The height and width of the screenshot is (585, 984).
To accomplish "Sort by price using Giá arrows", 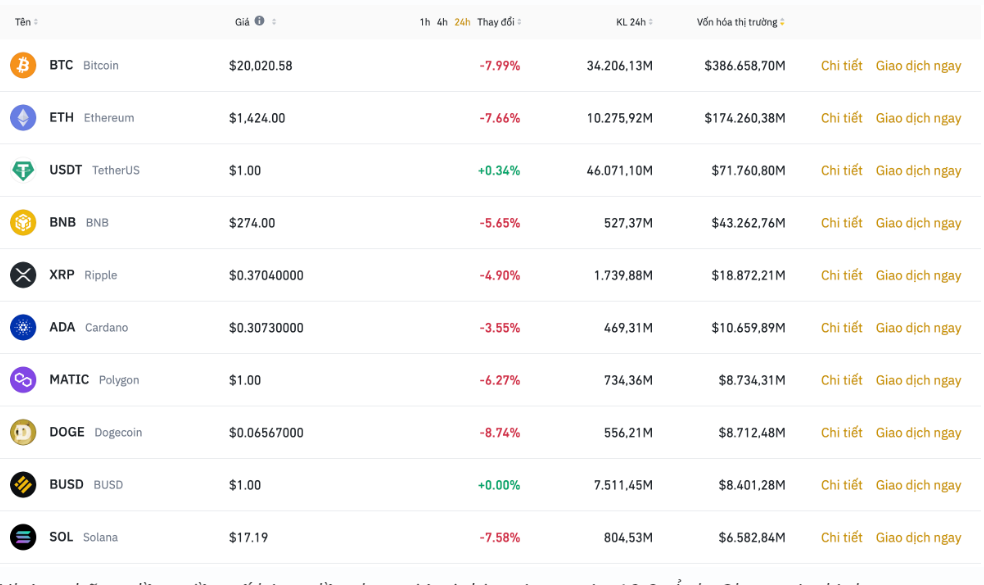I will click(274, 22).
